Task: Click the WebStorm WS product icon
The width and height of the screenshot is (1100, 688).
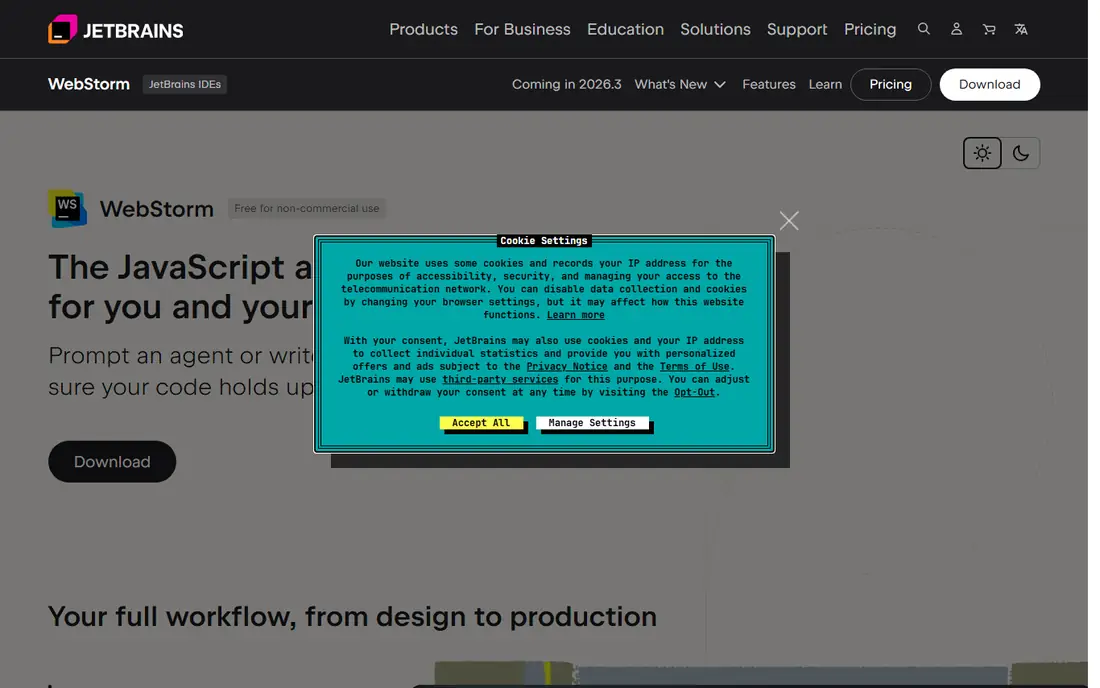Action: 67,208
